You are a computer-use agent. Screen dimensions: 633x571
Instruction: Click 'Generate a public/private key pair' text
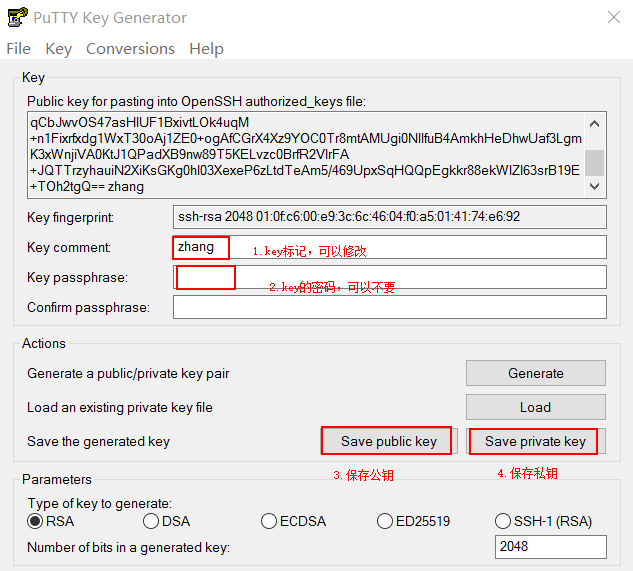(128, 374)
